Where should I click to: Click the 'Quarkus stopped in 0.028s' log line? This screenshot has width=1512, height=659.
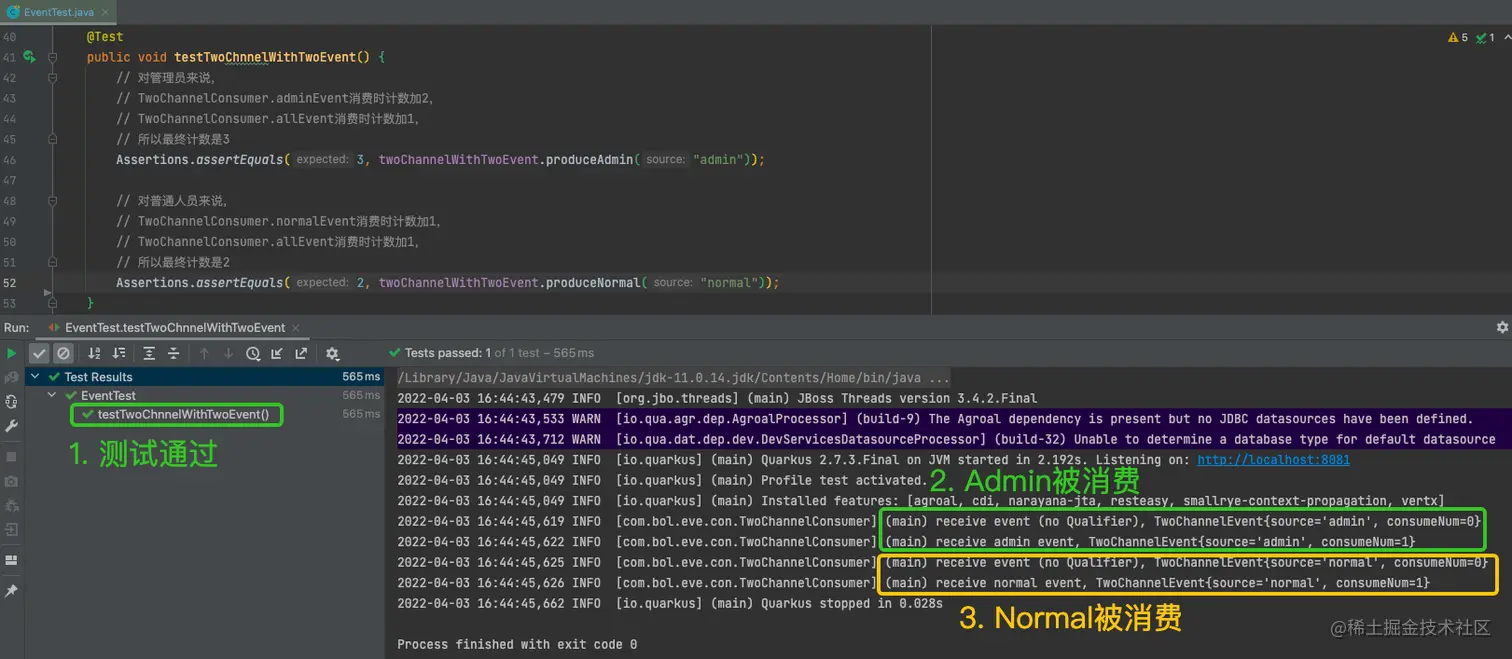tap(670, 604)
